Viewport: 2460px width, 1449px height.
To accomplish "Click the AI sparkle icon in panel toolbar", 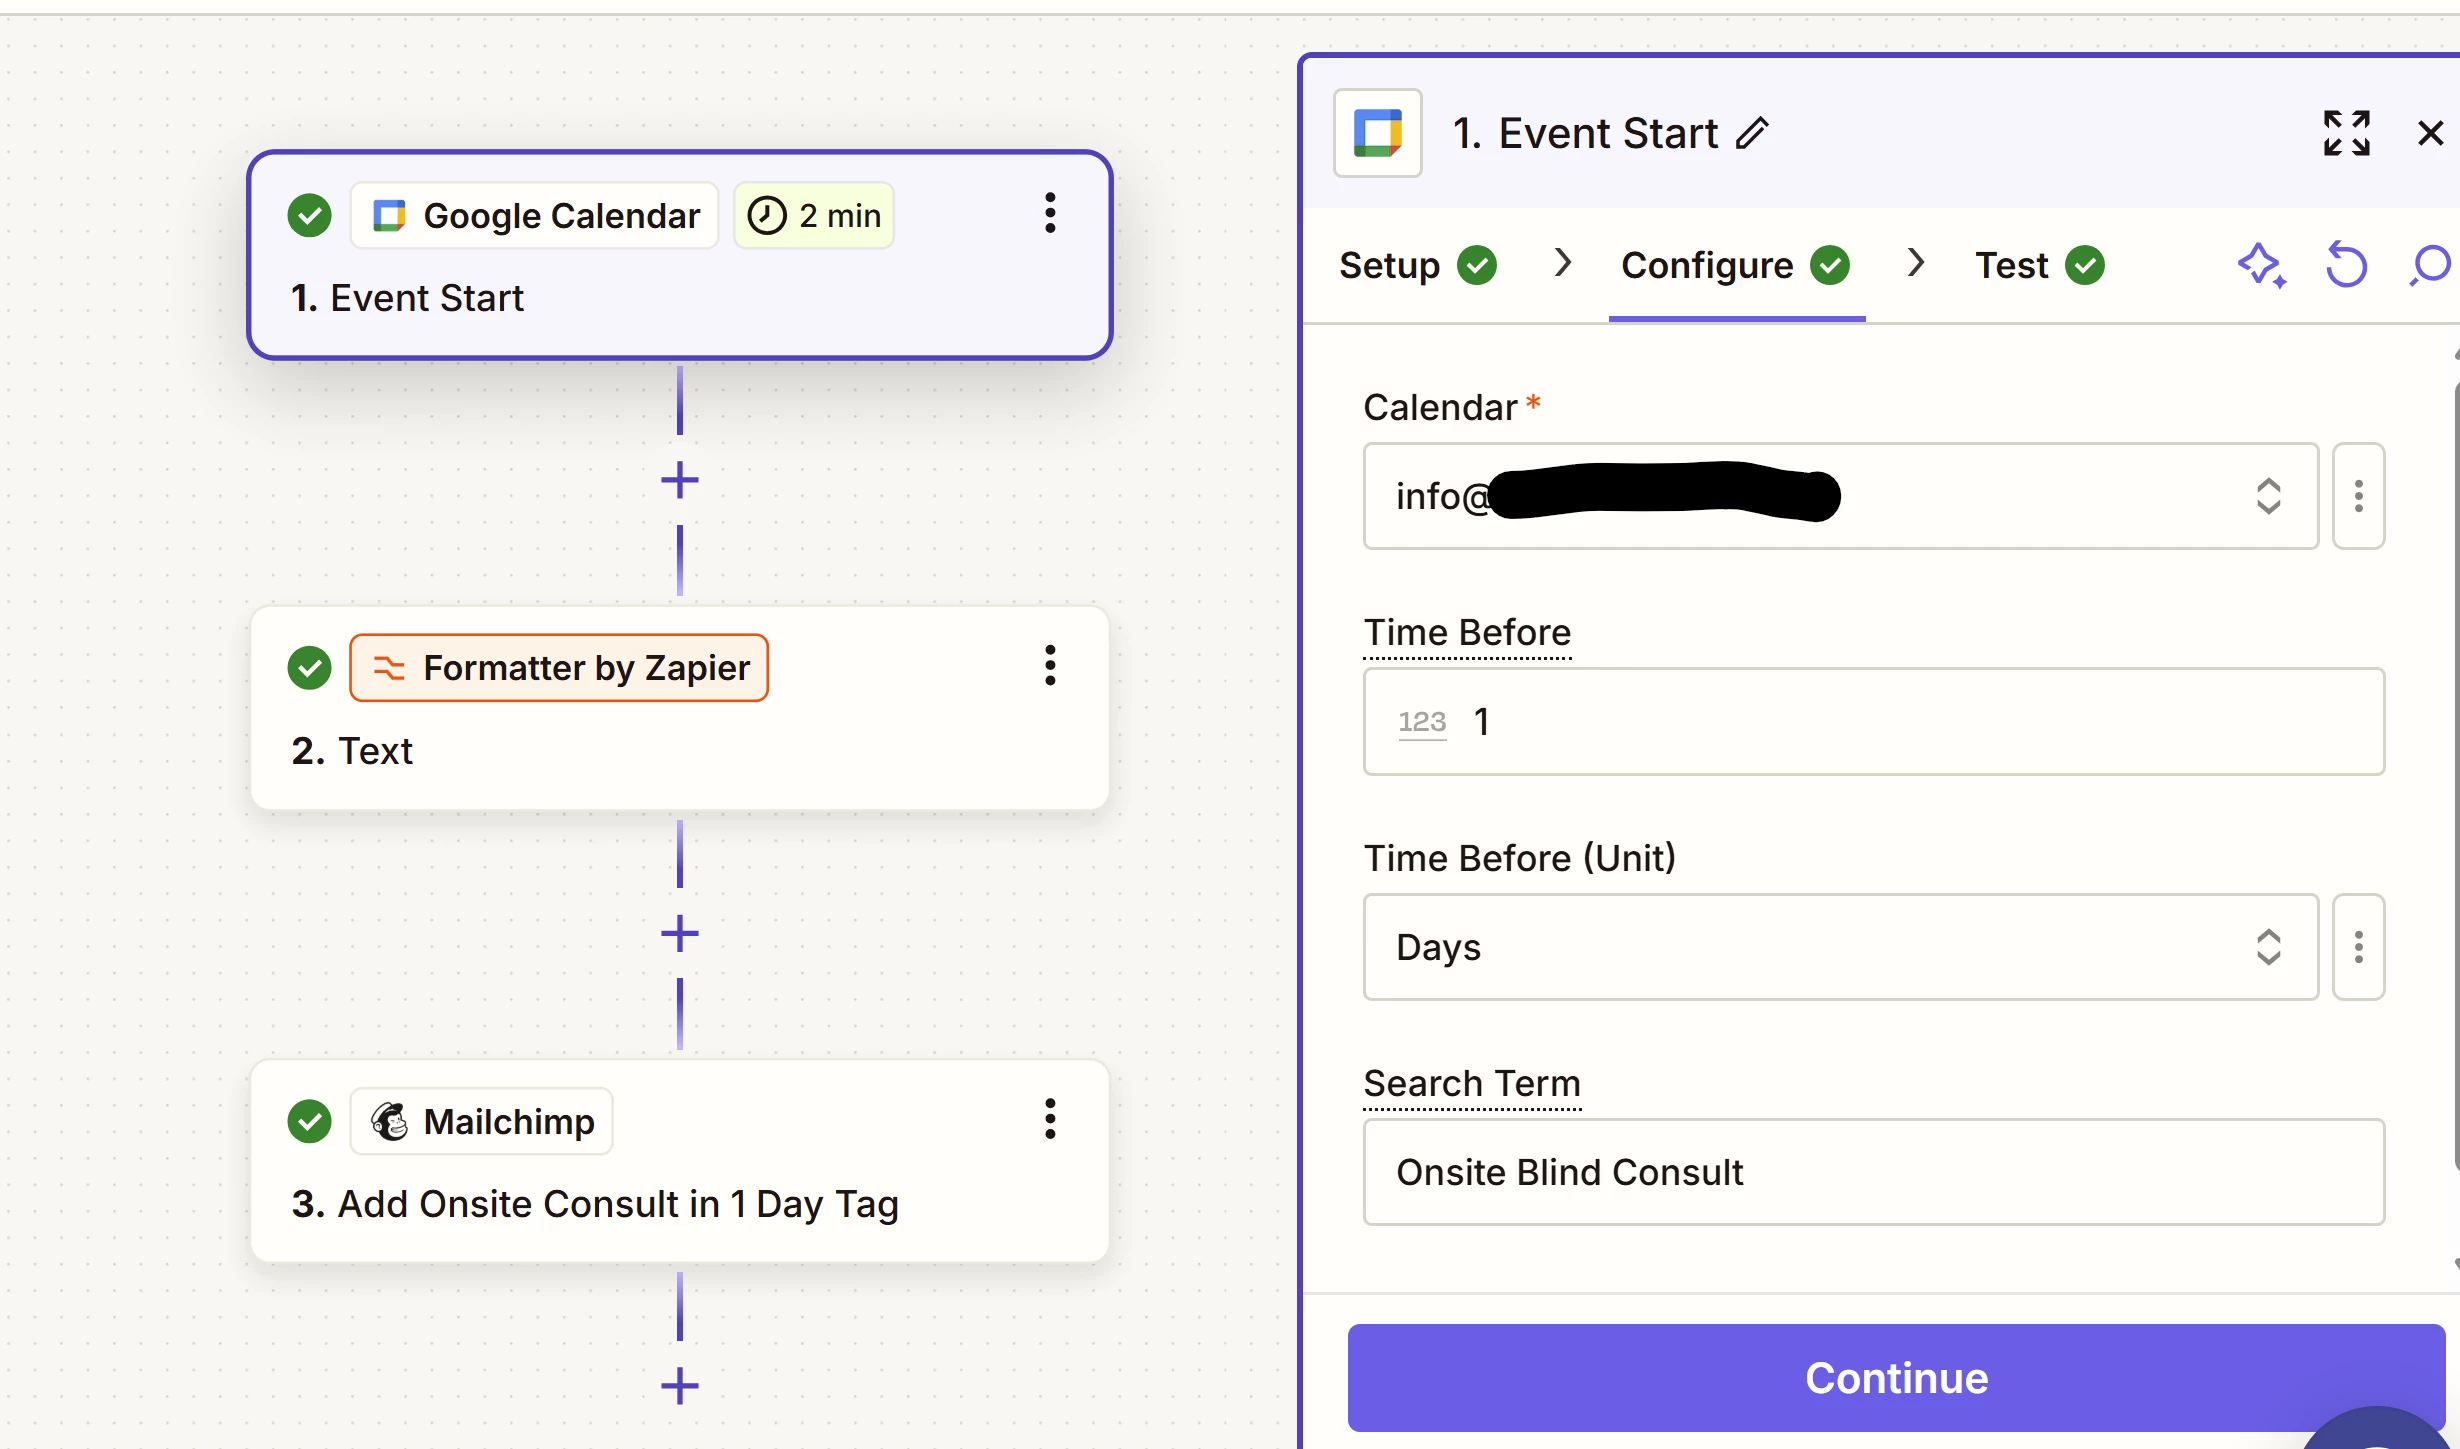I will click(2261, 265).
